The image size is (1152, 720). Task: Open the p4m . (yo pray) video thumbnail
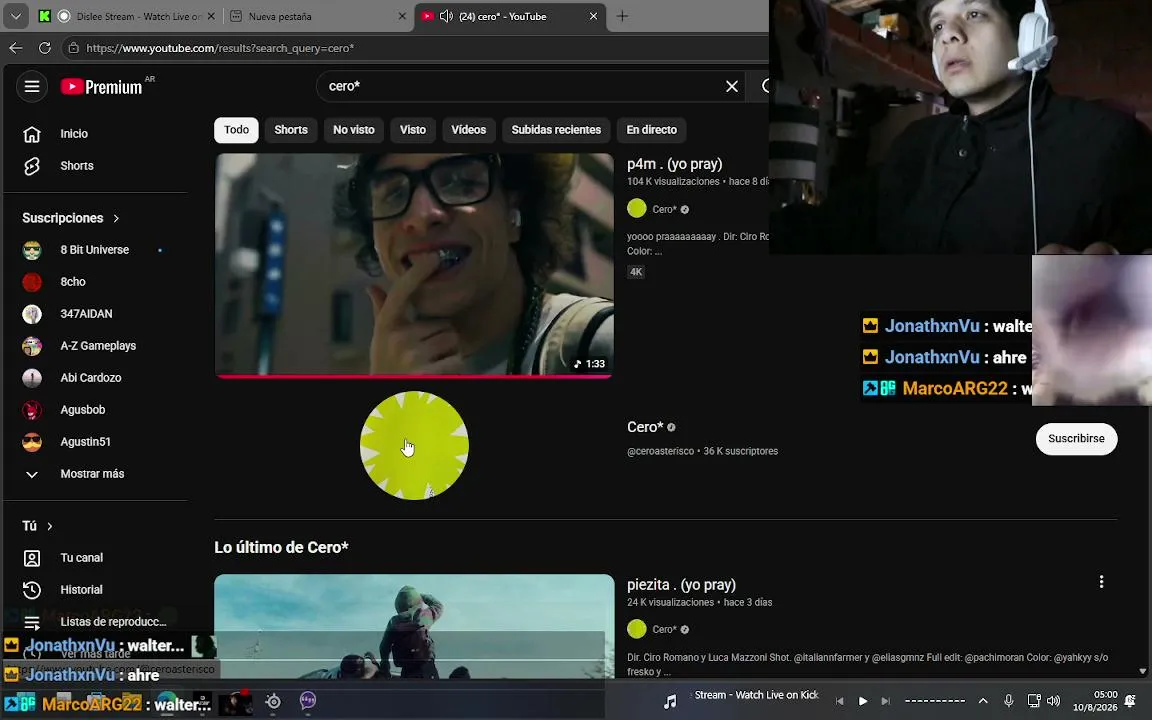pos(414,265)
